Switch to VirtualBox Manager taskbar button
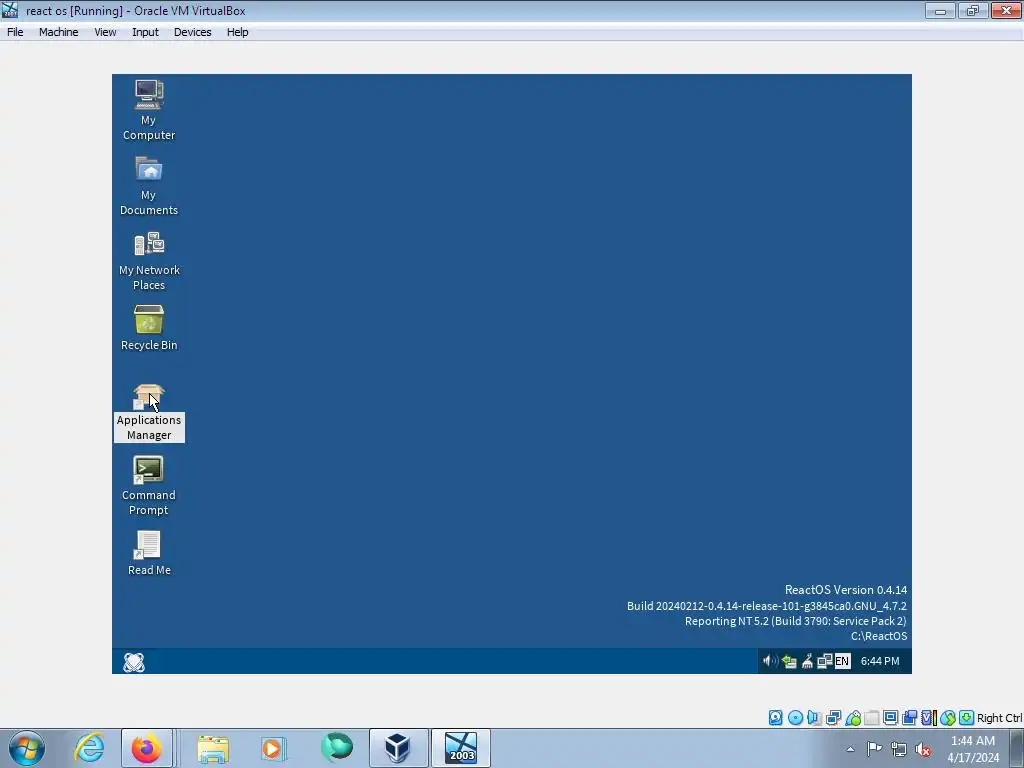This screenshot has height=768, width=1024. tap(398, 748)
